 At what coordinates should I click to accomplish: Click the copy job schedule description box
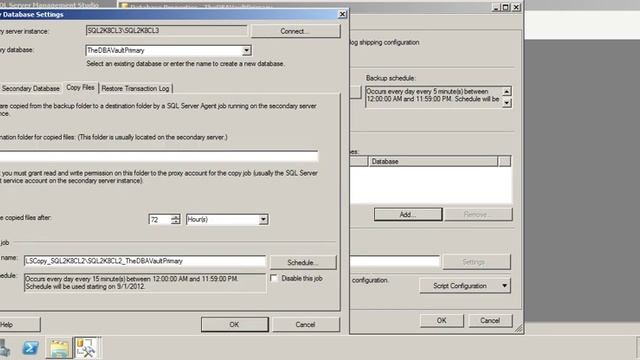click(145, 282)
